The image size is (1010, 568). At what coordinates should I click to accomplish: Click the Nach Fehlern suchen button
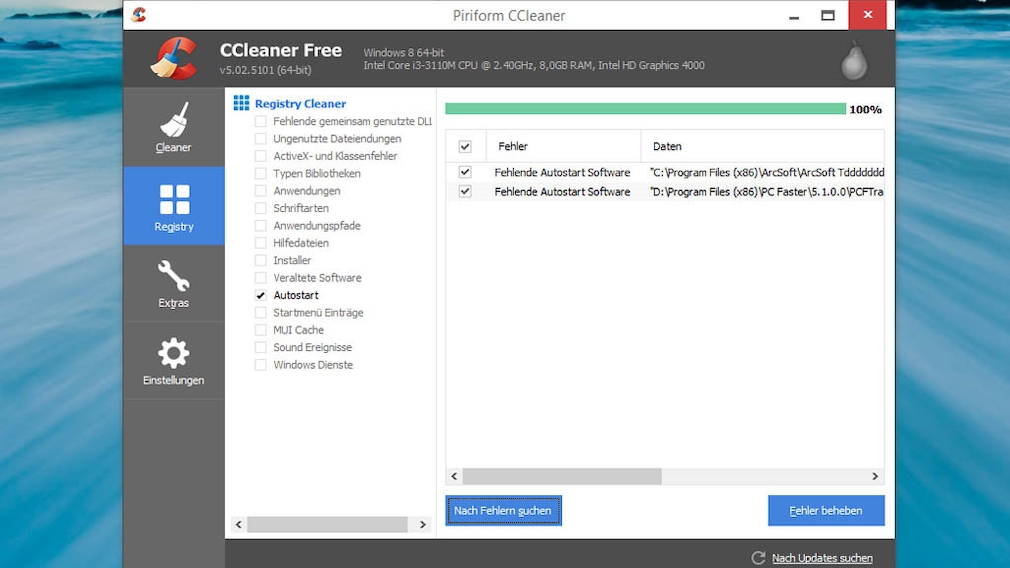(503, 511)
